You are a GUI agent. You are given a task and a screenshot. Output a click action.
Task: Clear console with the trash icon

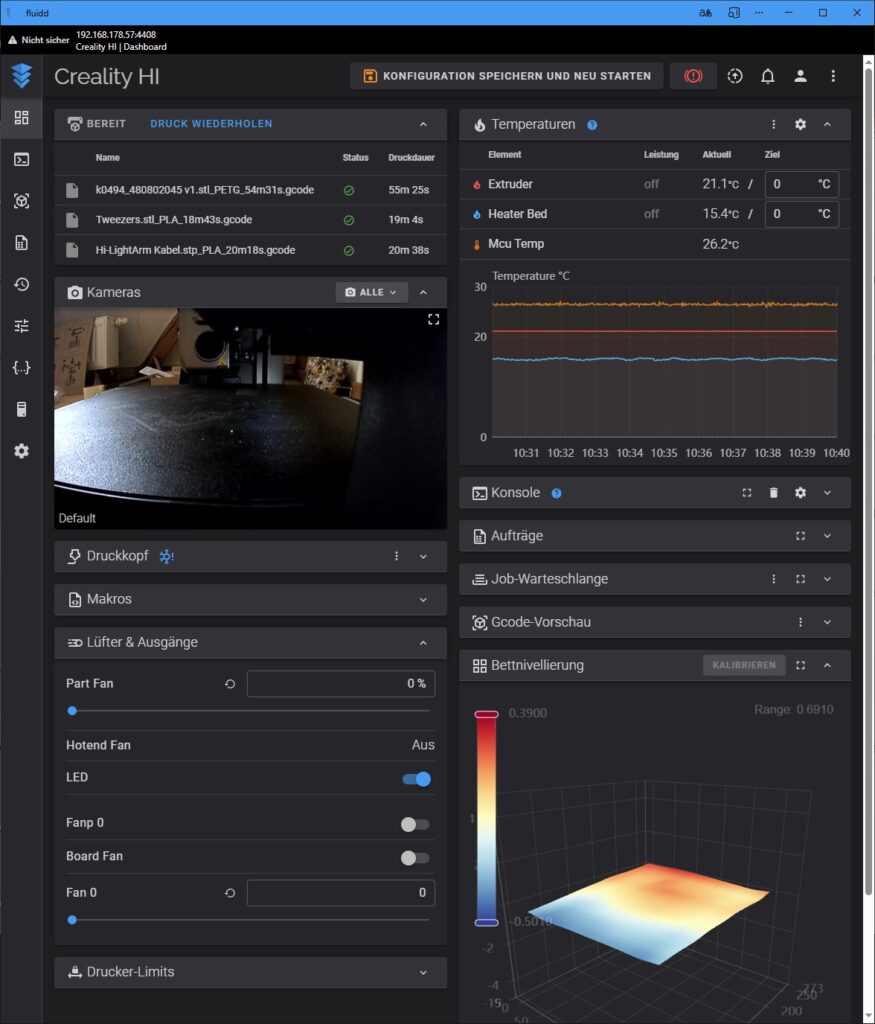(773, 493)
